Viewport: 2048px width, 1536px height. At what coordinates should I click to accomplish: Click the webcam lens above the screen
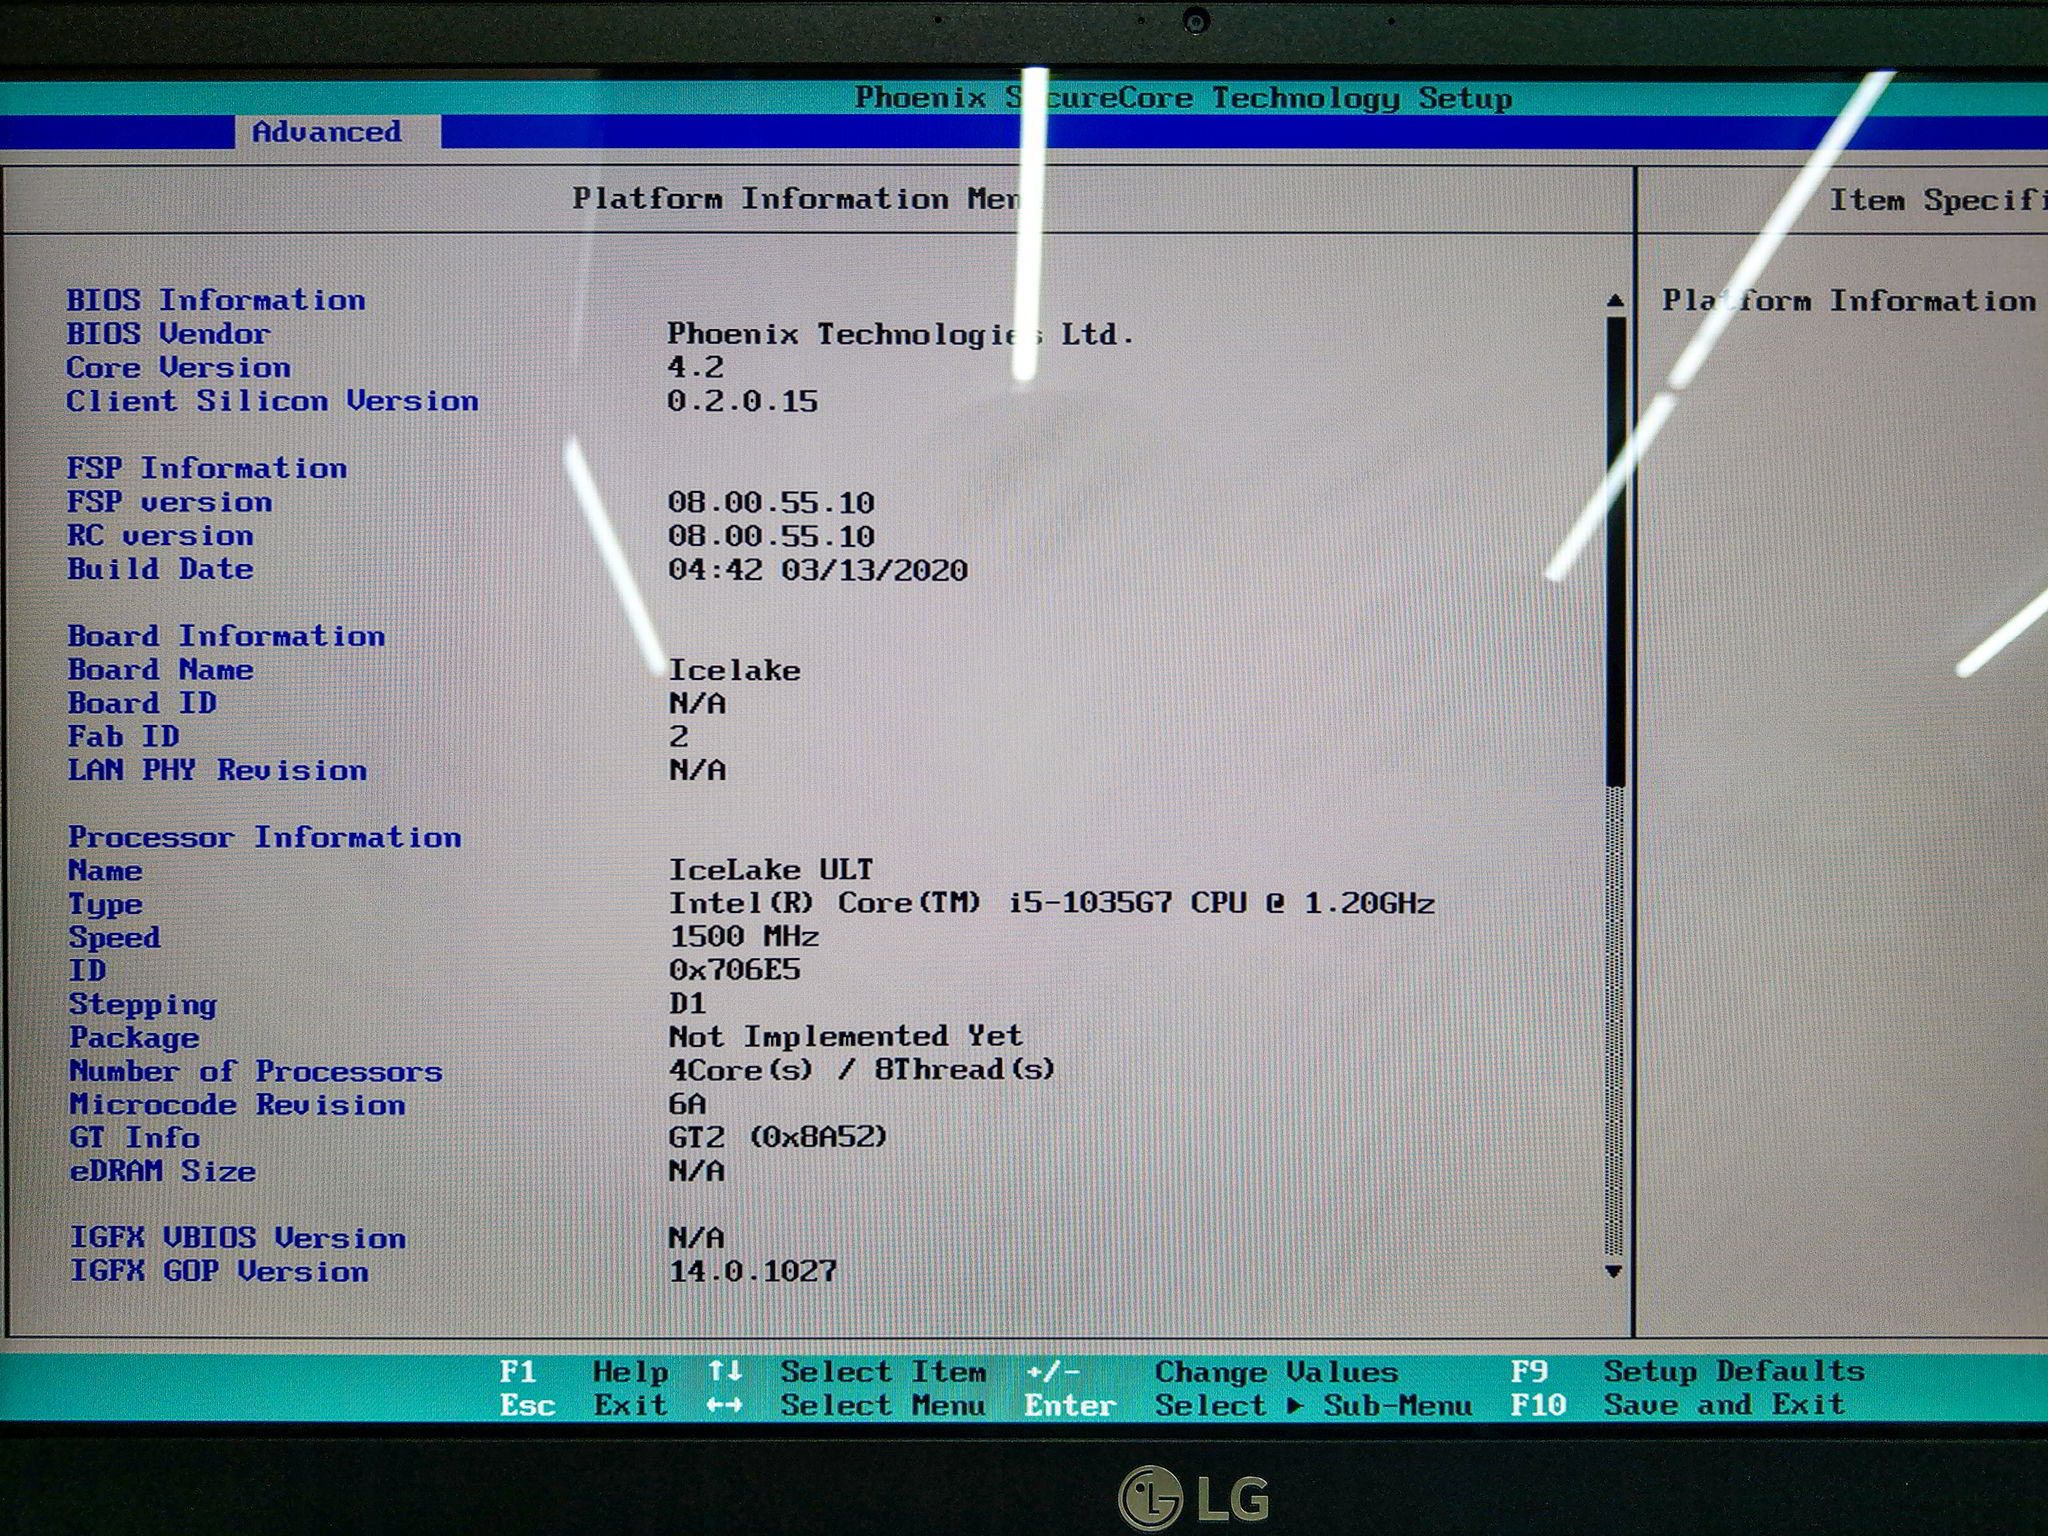pyautogui.click(x=1195, y=20)
